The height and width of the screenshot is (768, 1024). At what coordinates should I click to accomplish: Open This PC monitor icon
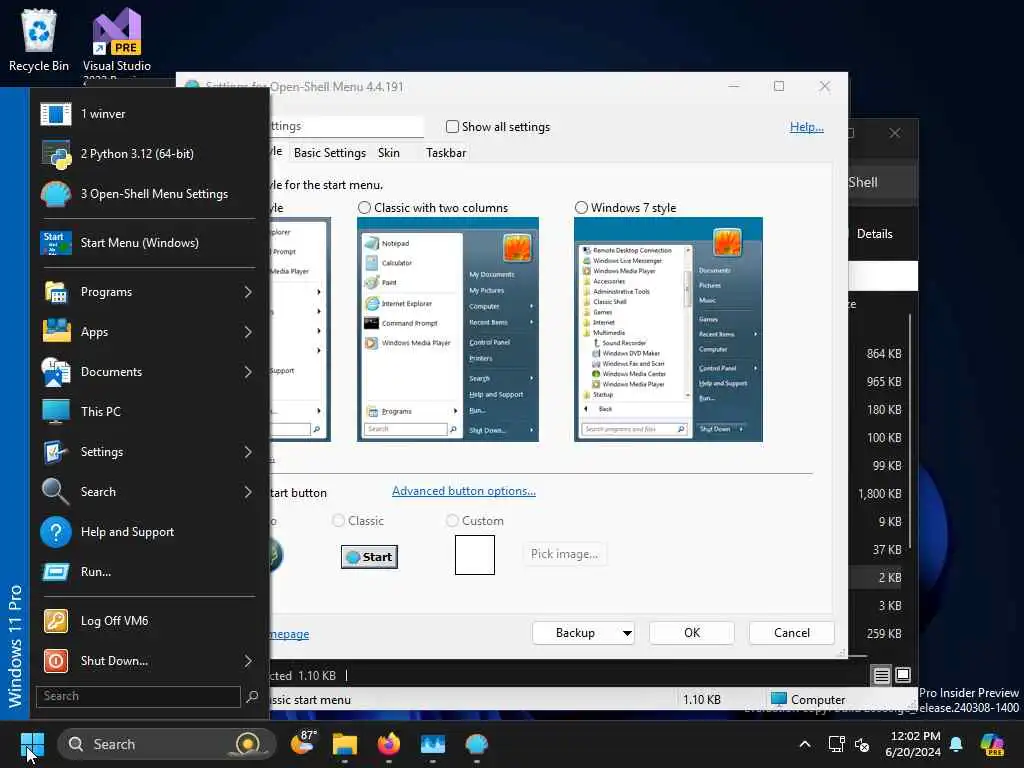(x=56, y=411)
